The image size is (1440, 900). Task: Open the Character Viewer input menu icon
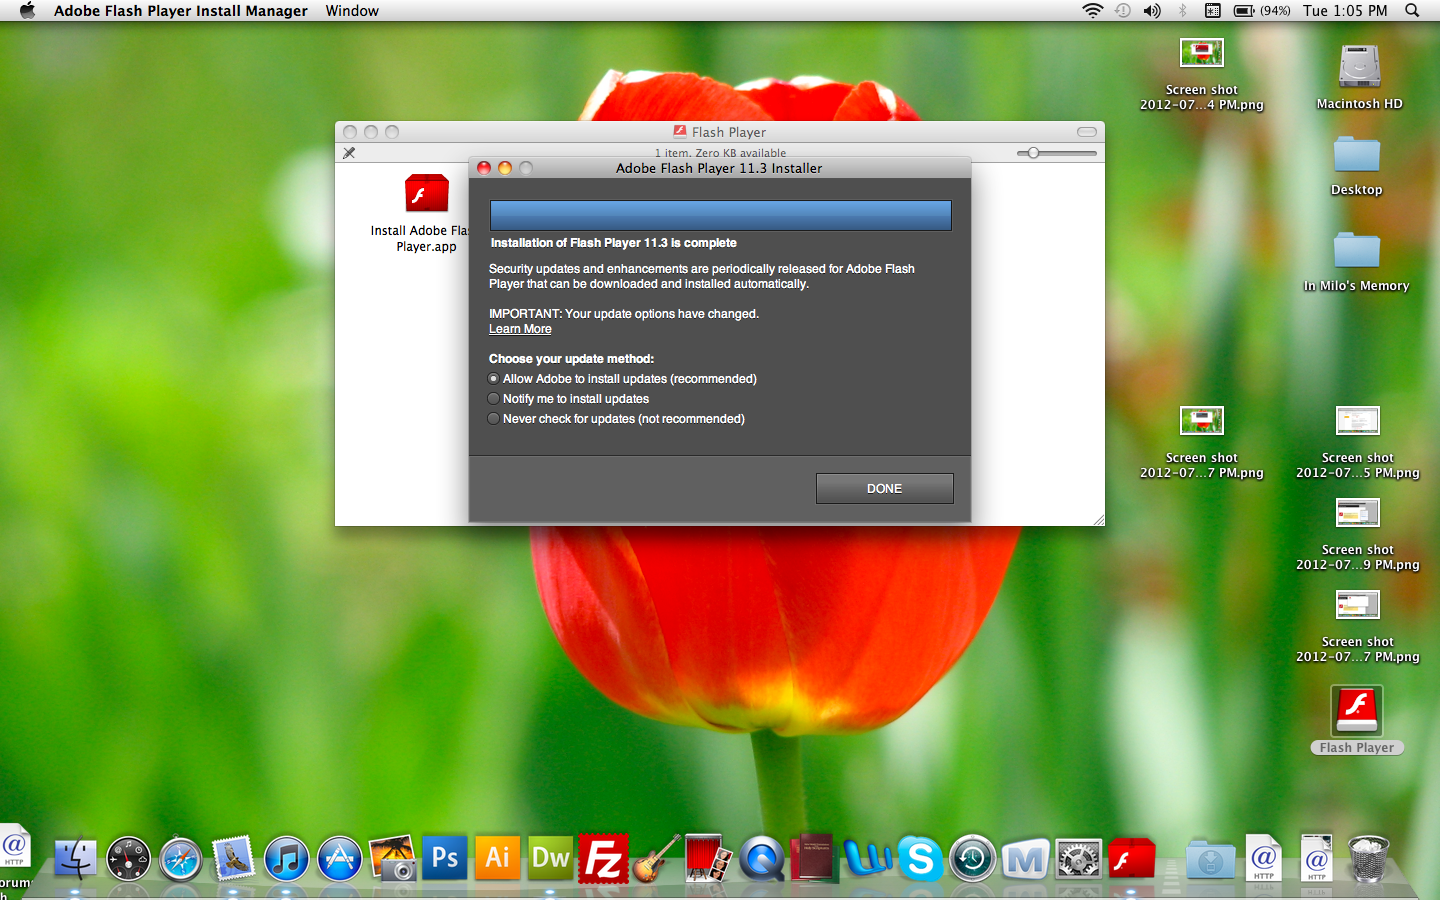pos(1212,10)
